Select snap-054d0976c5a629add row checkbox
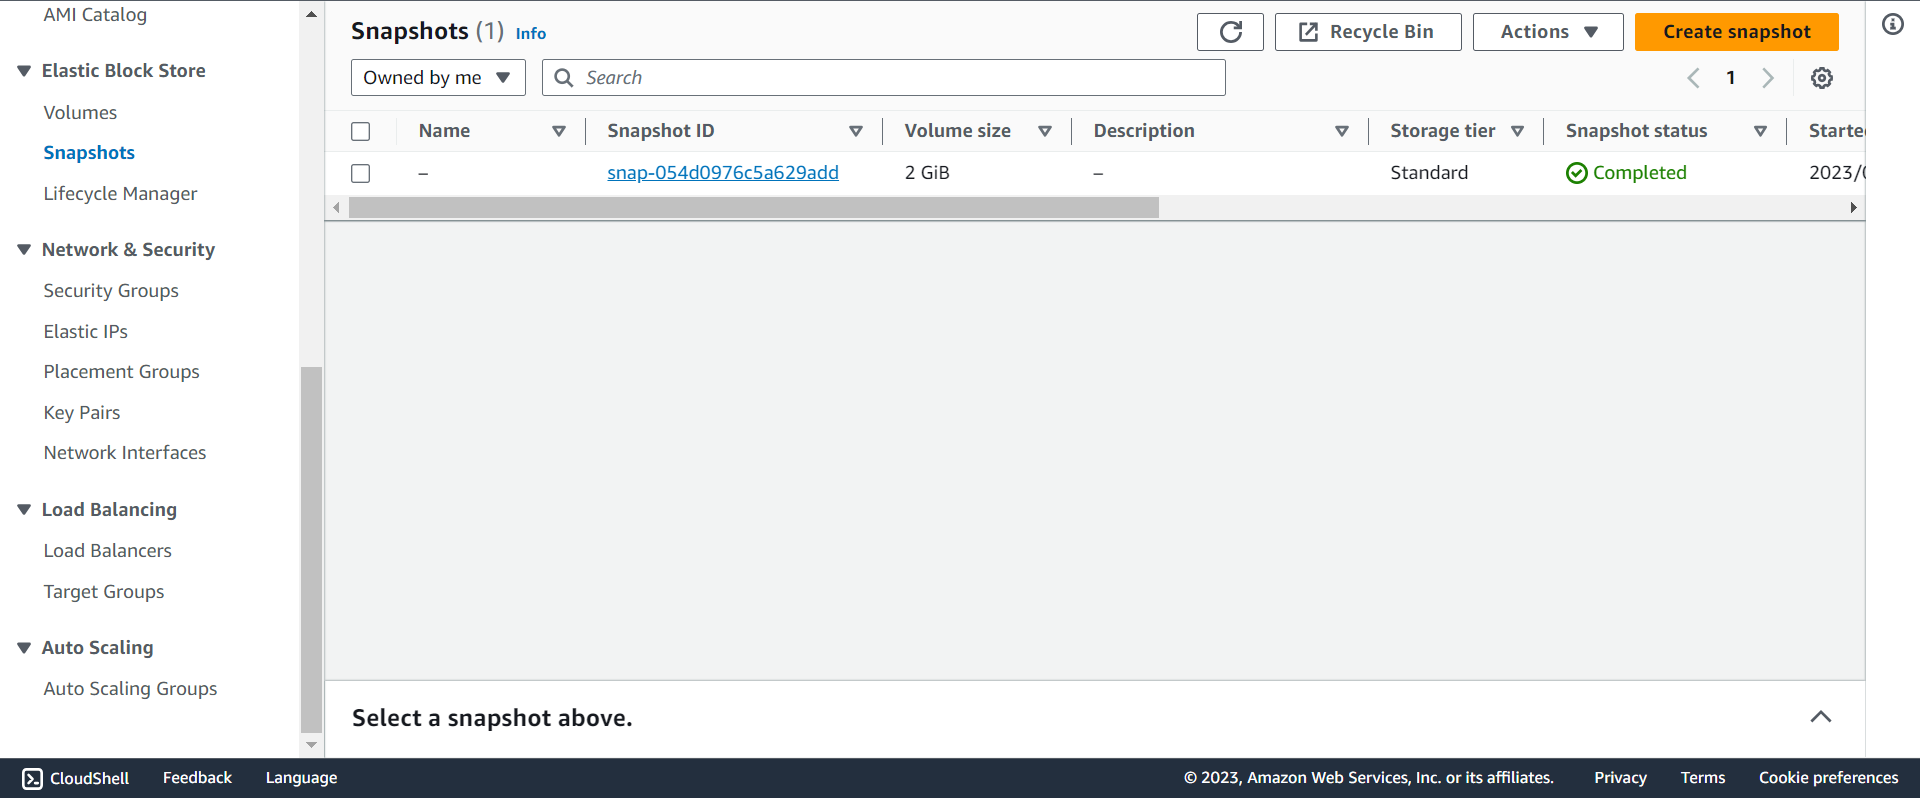This screenshot has width=1920, height=798. coord(361,173)
